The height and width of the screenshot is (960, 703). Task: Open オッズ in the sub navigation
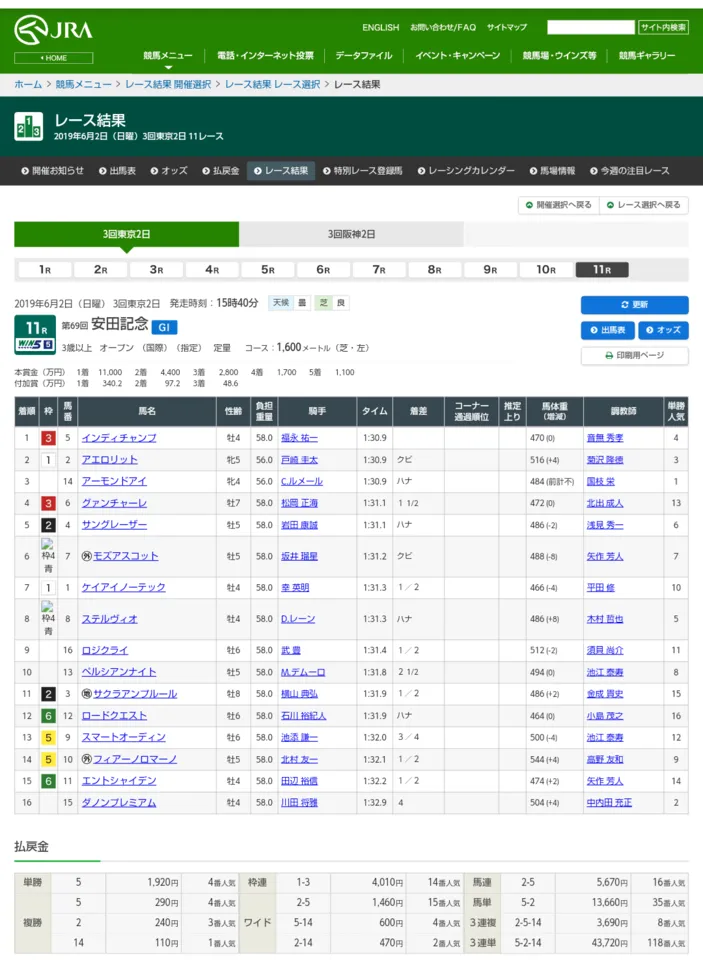169,171
